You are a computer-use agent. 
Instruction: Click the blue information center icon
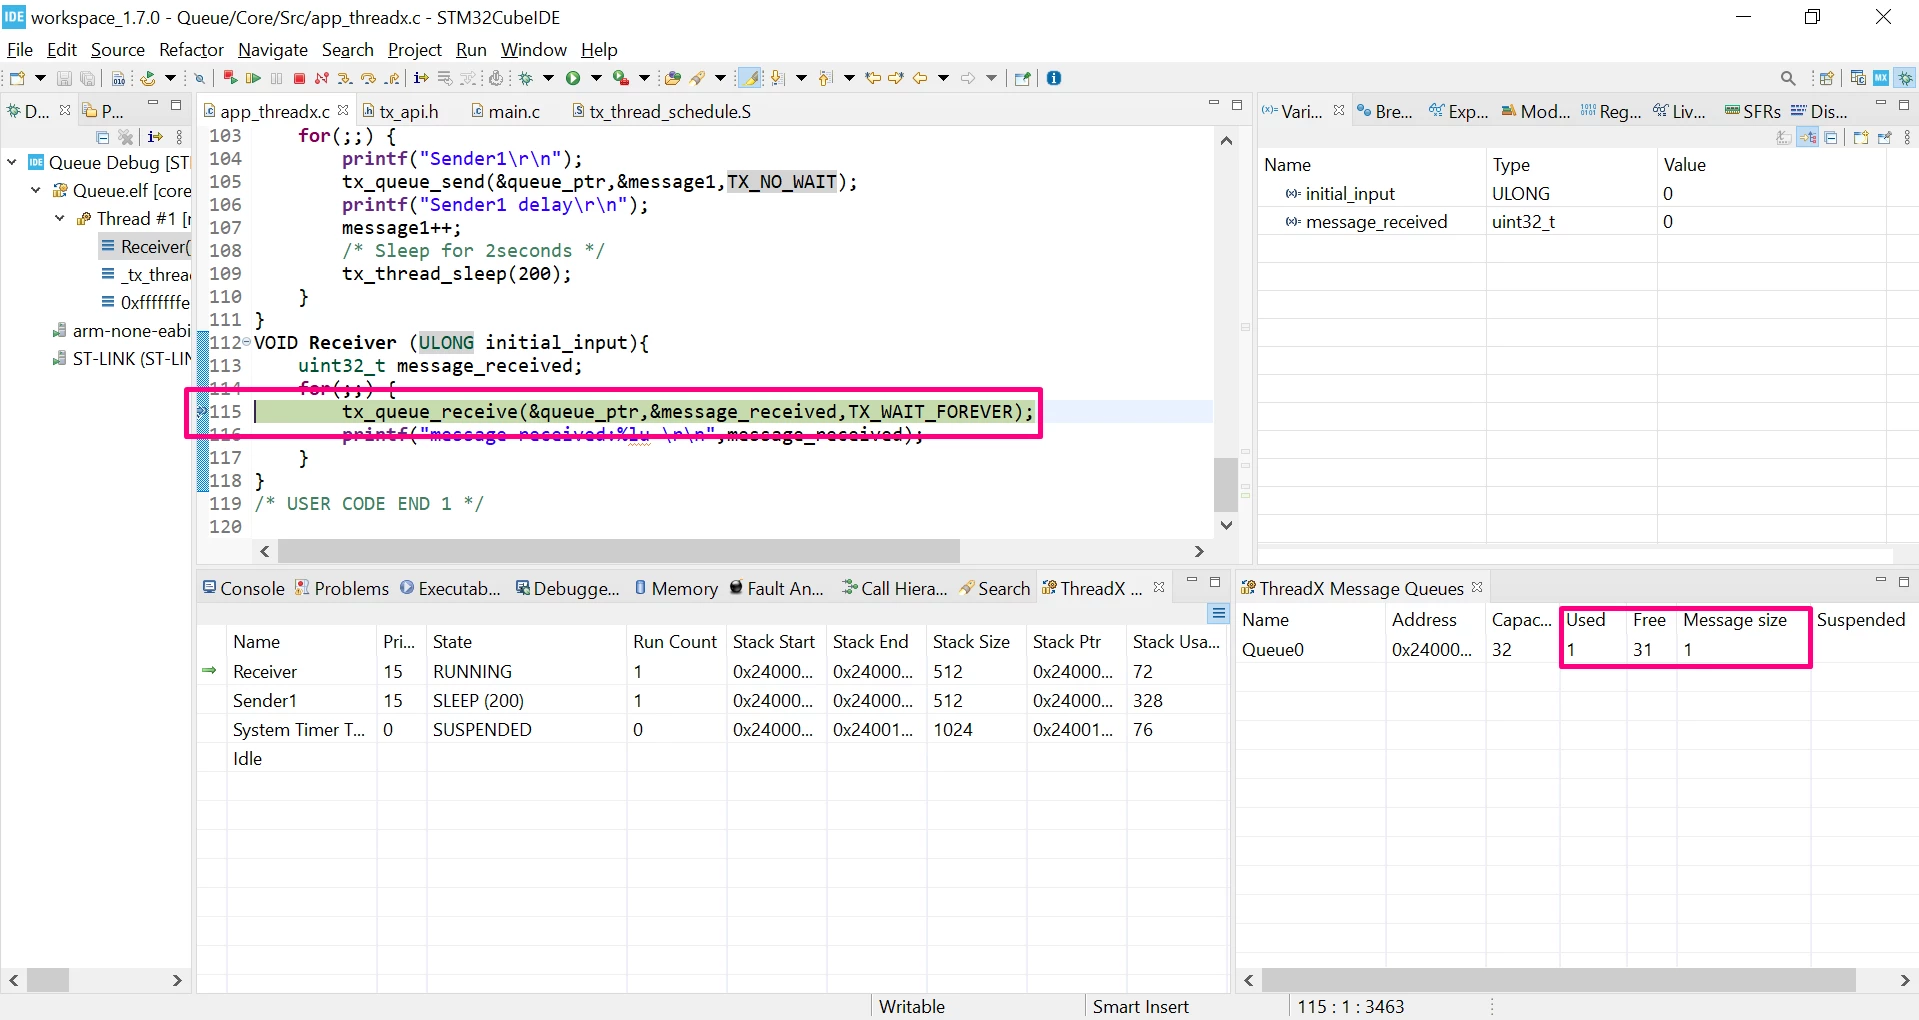(x=1054, y=78)
